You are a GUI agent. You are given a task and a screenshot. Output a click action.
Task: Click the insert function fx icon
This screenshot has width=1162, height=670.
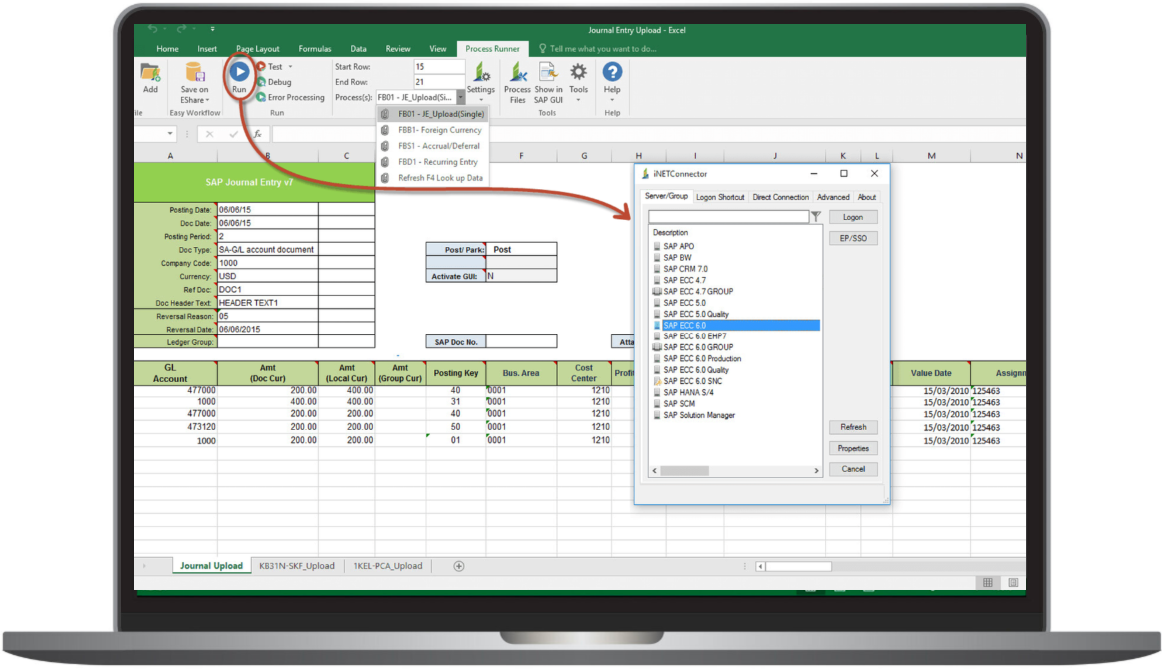257,134
